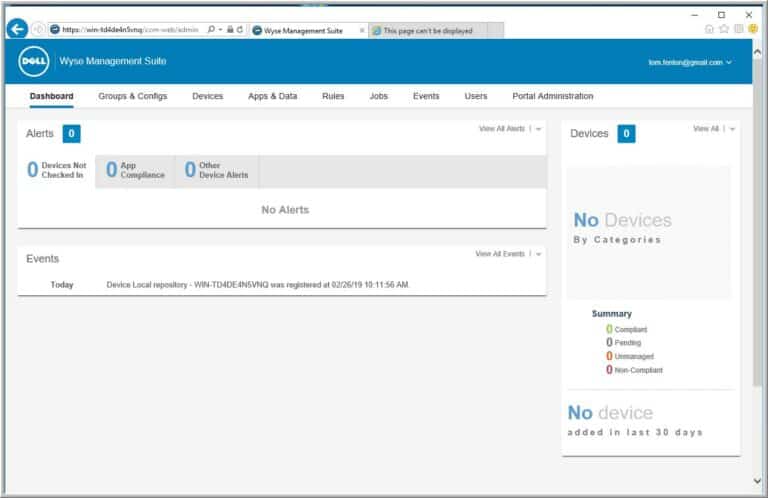Viewport: 768px width, 498px height.
Task: Close the Wyse Management Suite tab
Action: (x=362, y=30)
